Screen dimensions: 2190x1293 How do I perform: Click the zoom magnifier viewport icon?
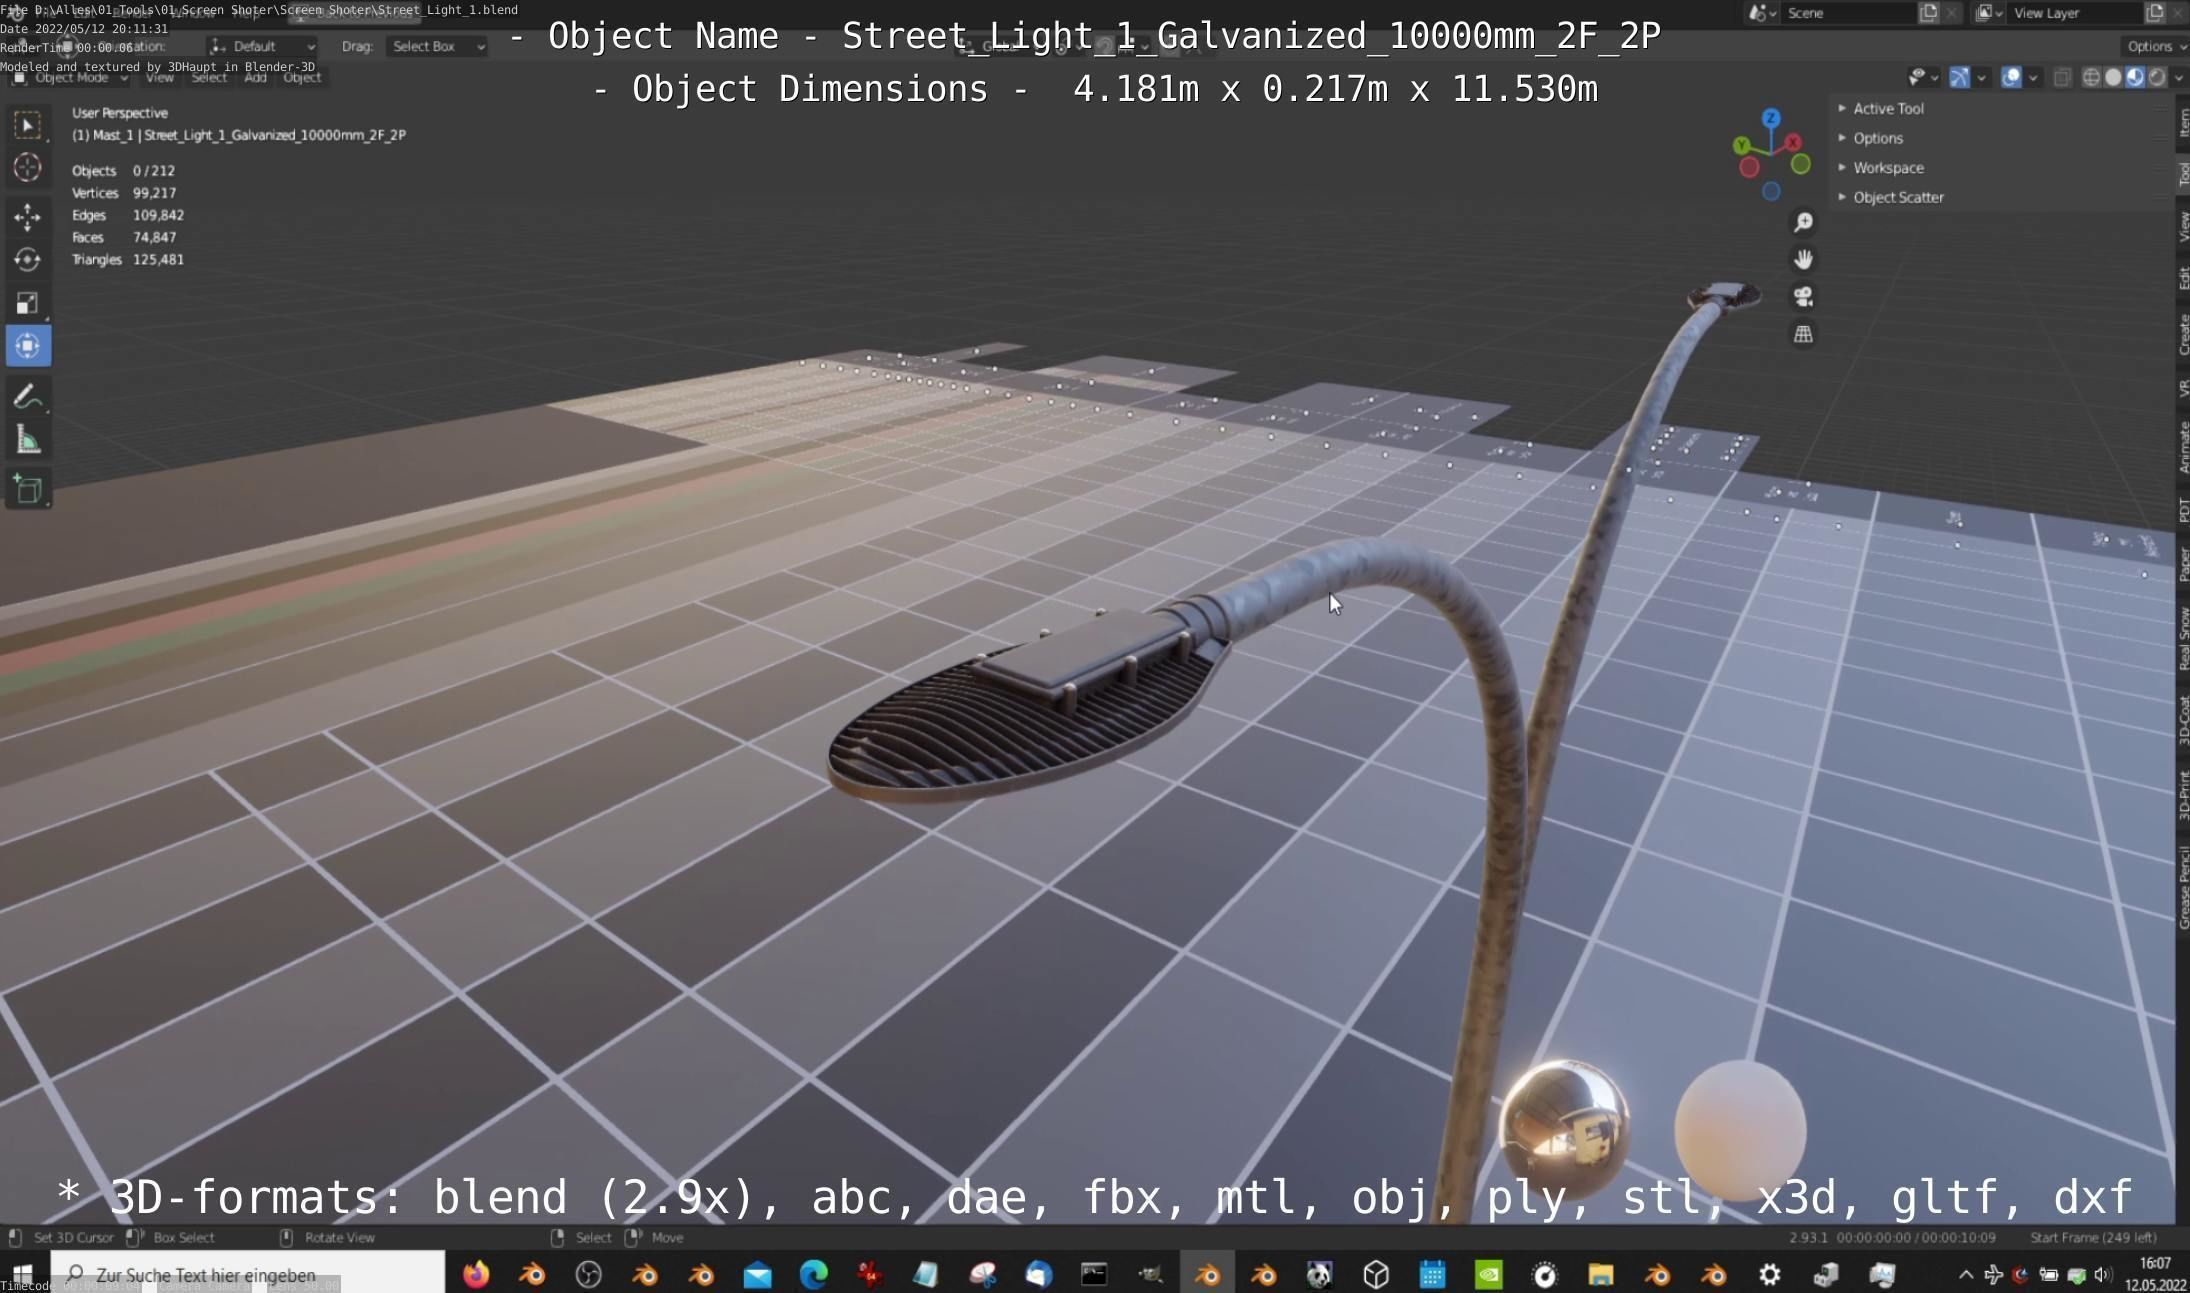[x=1803, y=222]
